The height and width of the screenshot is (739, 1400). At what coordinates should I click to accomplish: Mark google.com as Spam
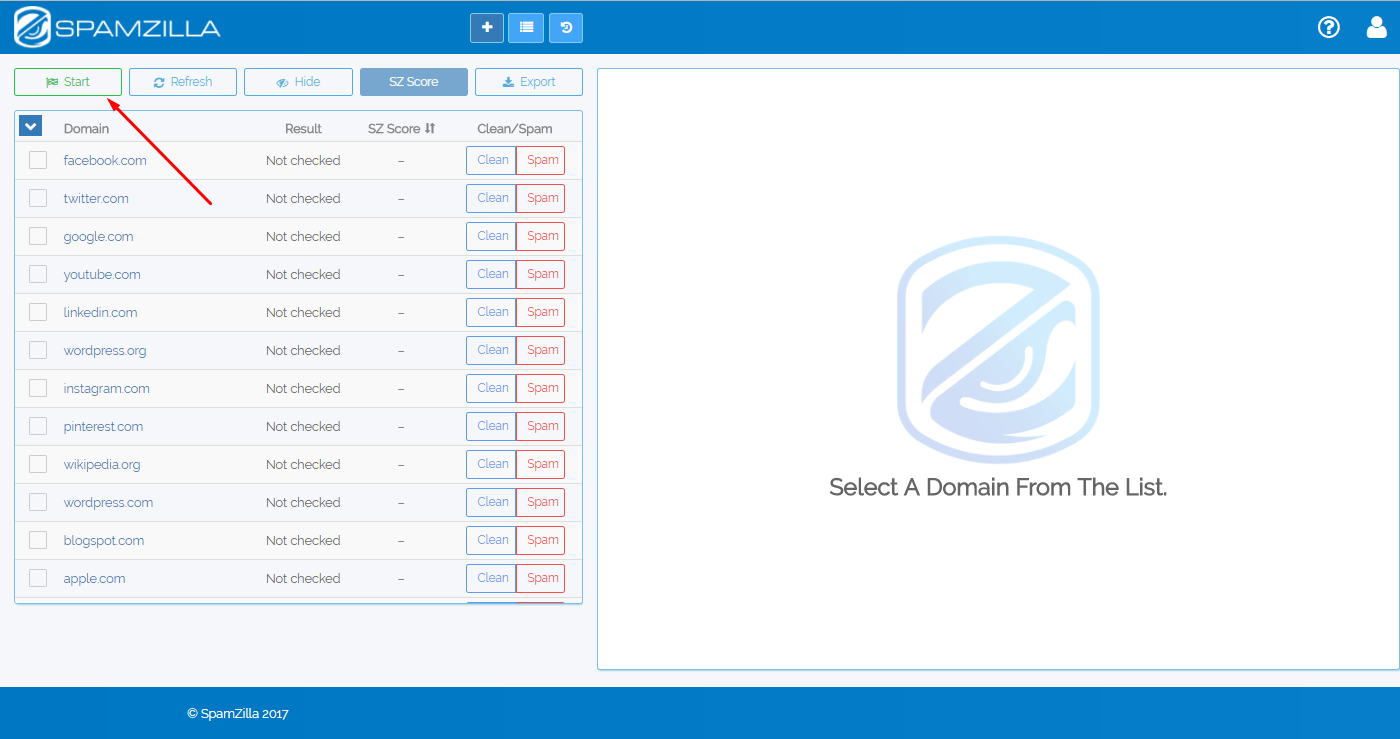pyautogui.click(x=541, y=236)
